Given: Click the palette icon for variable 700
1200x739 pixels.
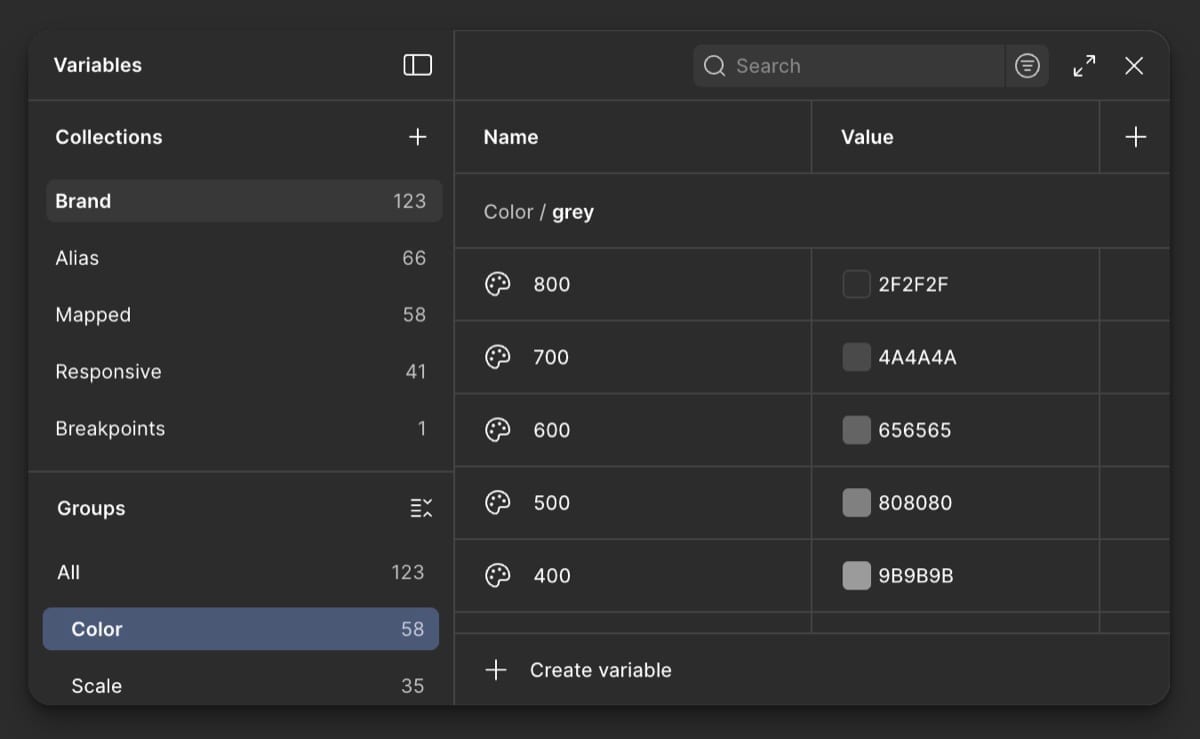Looking at the screenshot, I should tap(497, 357).
